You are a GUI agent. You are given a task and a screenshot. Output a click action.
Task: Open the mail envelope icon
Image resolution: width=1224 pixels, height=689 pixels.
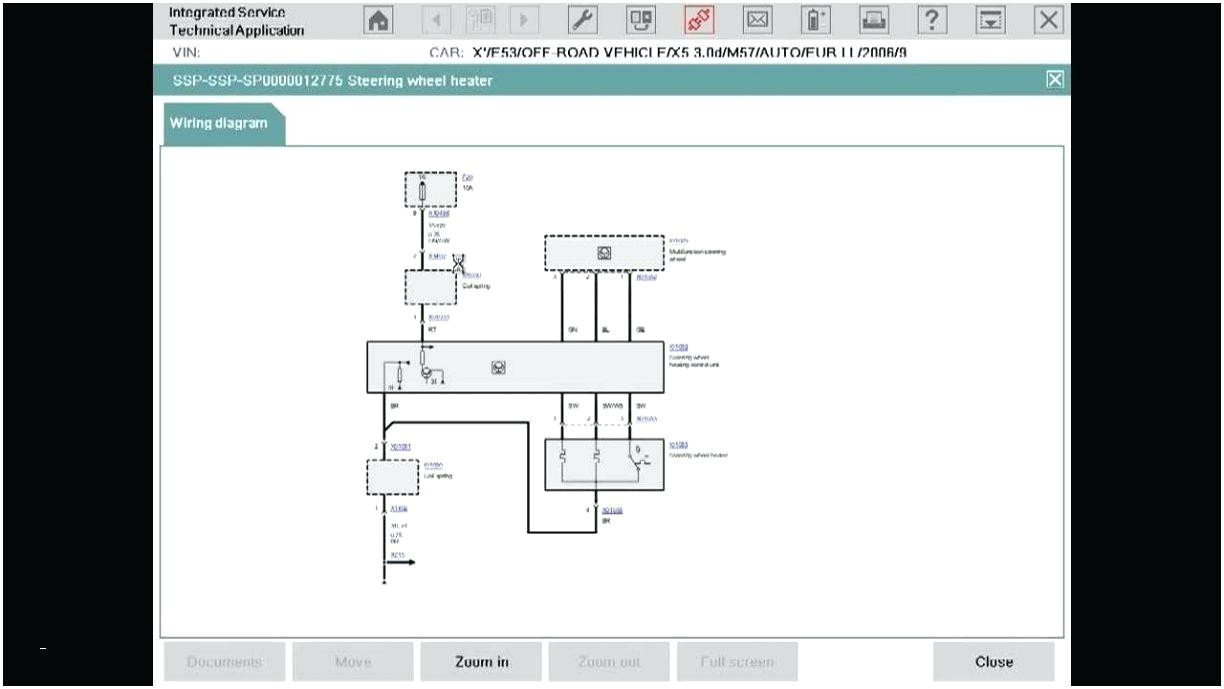coord(759,19)
